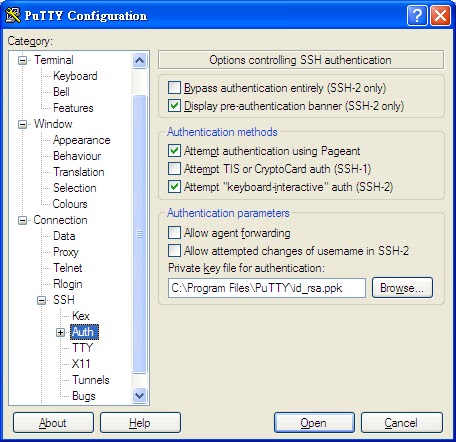456x442 pixels.
Task: Click the category list scroll up arrow
Action: click(139, 60)
